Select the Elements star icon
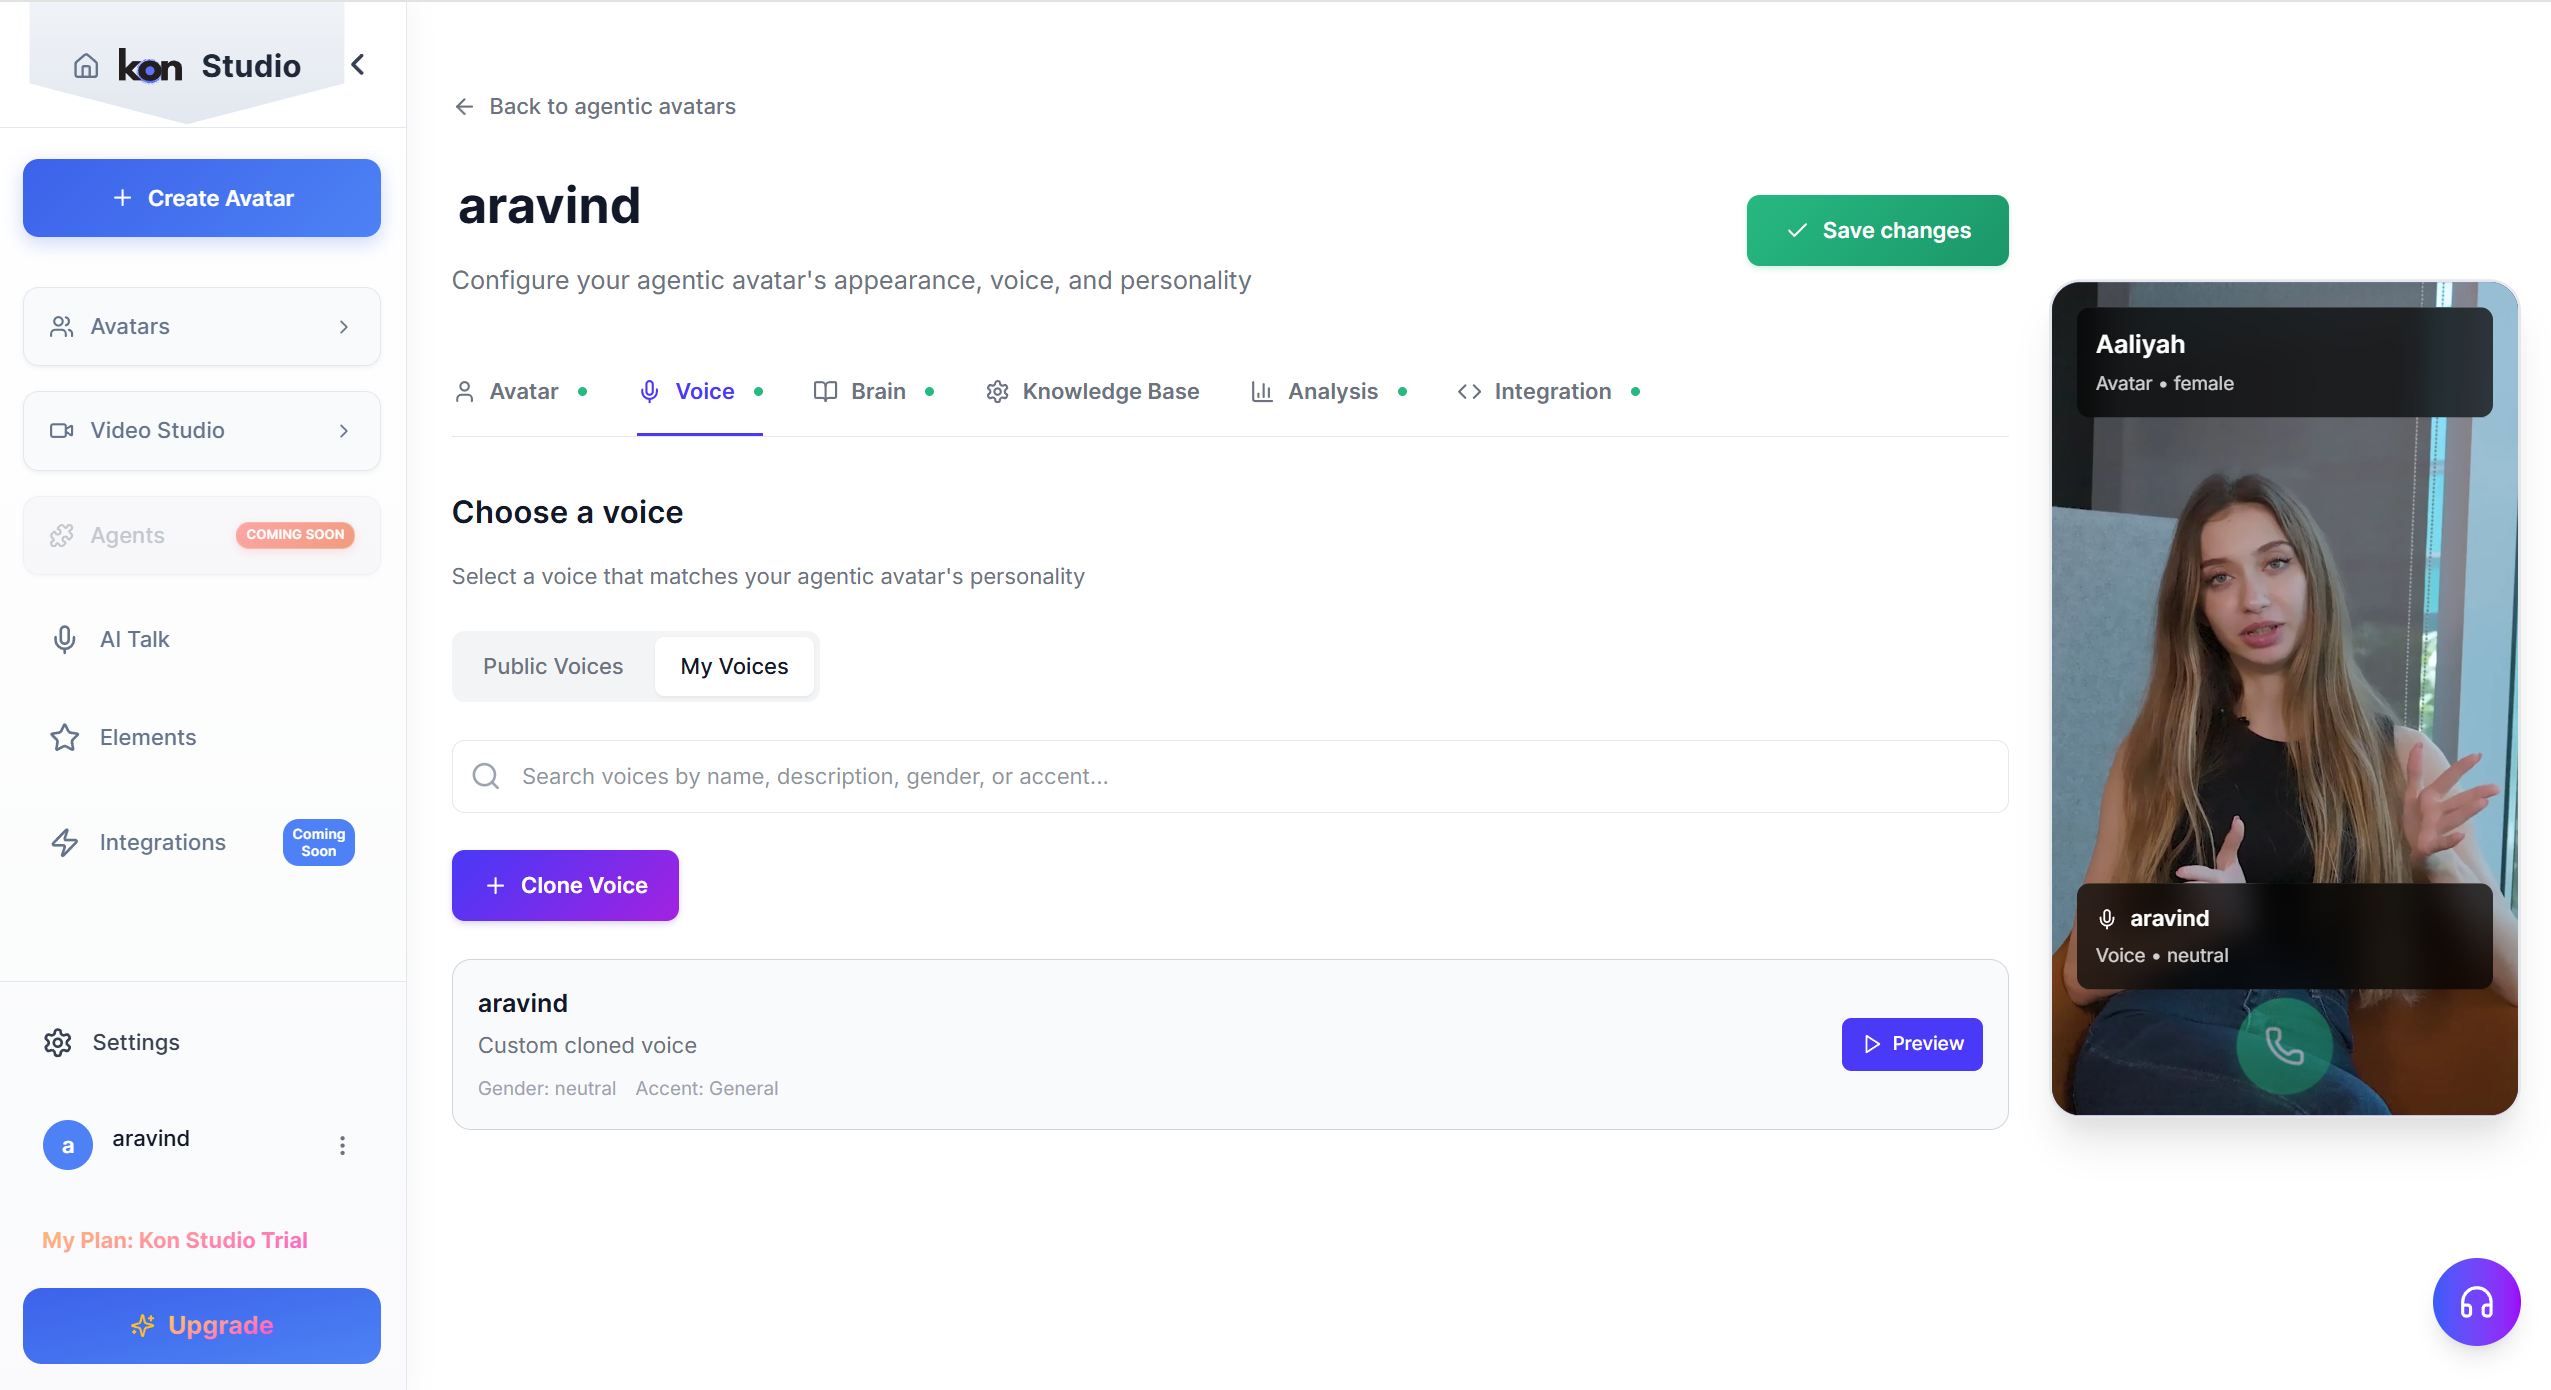The height and width of the screenshot is (1390, 2551). 64,737
